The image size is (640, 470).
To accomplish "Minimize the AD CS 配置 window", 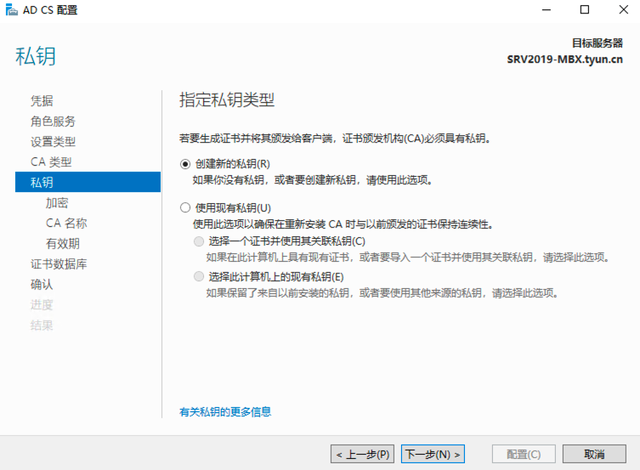I will pos(547,9).
